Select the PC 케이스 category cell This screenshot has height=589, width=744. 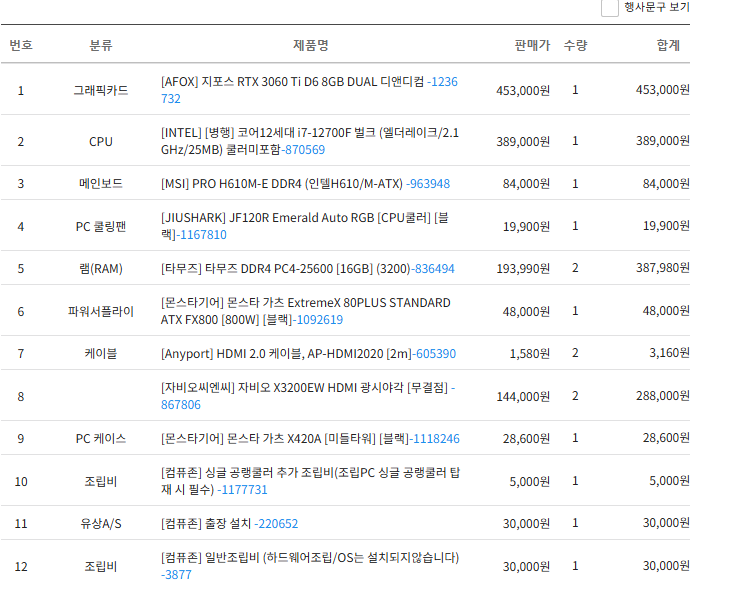click(x=101, y=439)
